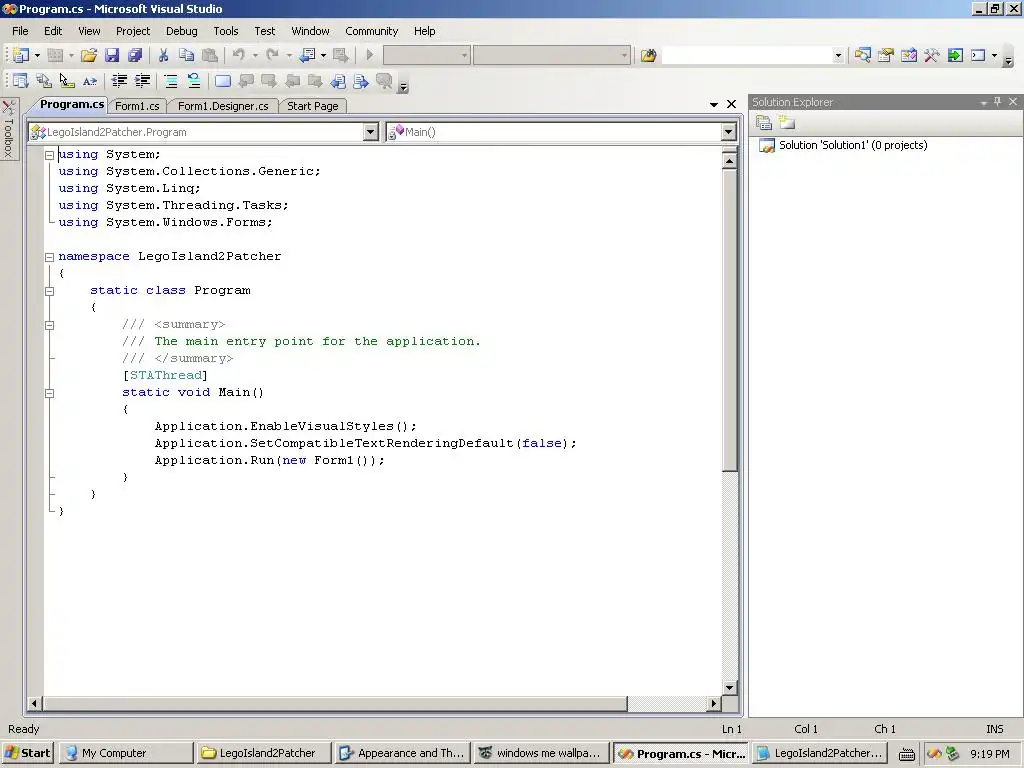Screen dimensions: 1024x768
Task: Open the Main() members dropdown
Action: click(x=729, y=132)
